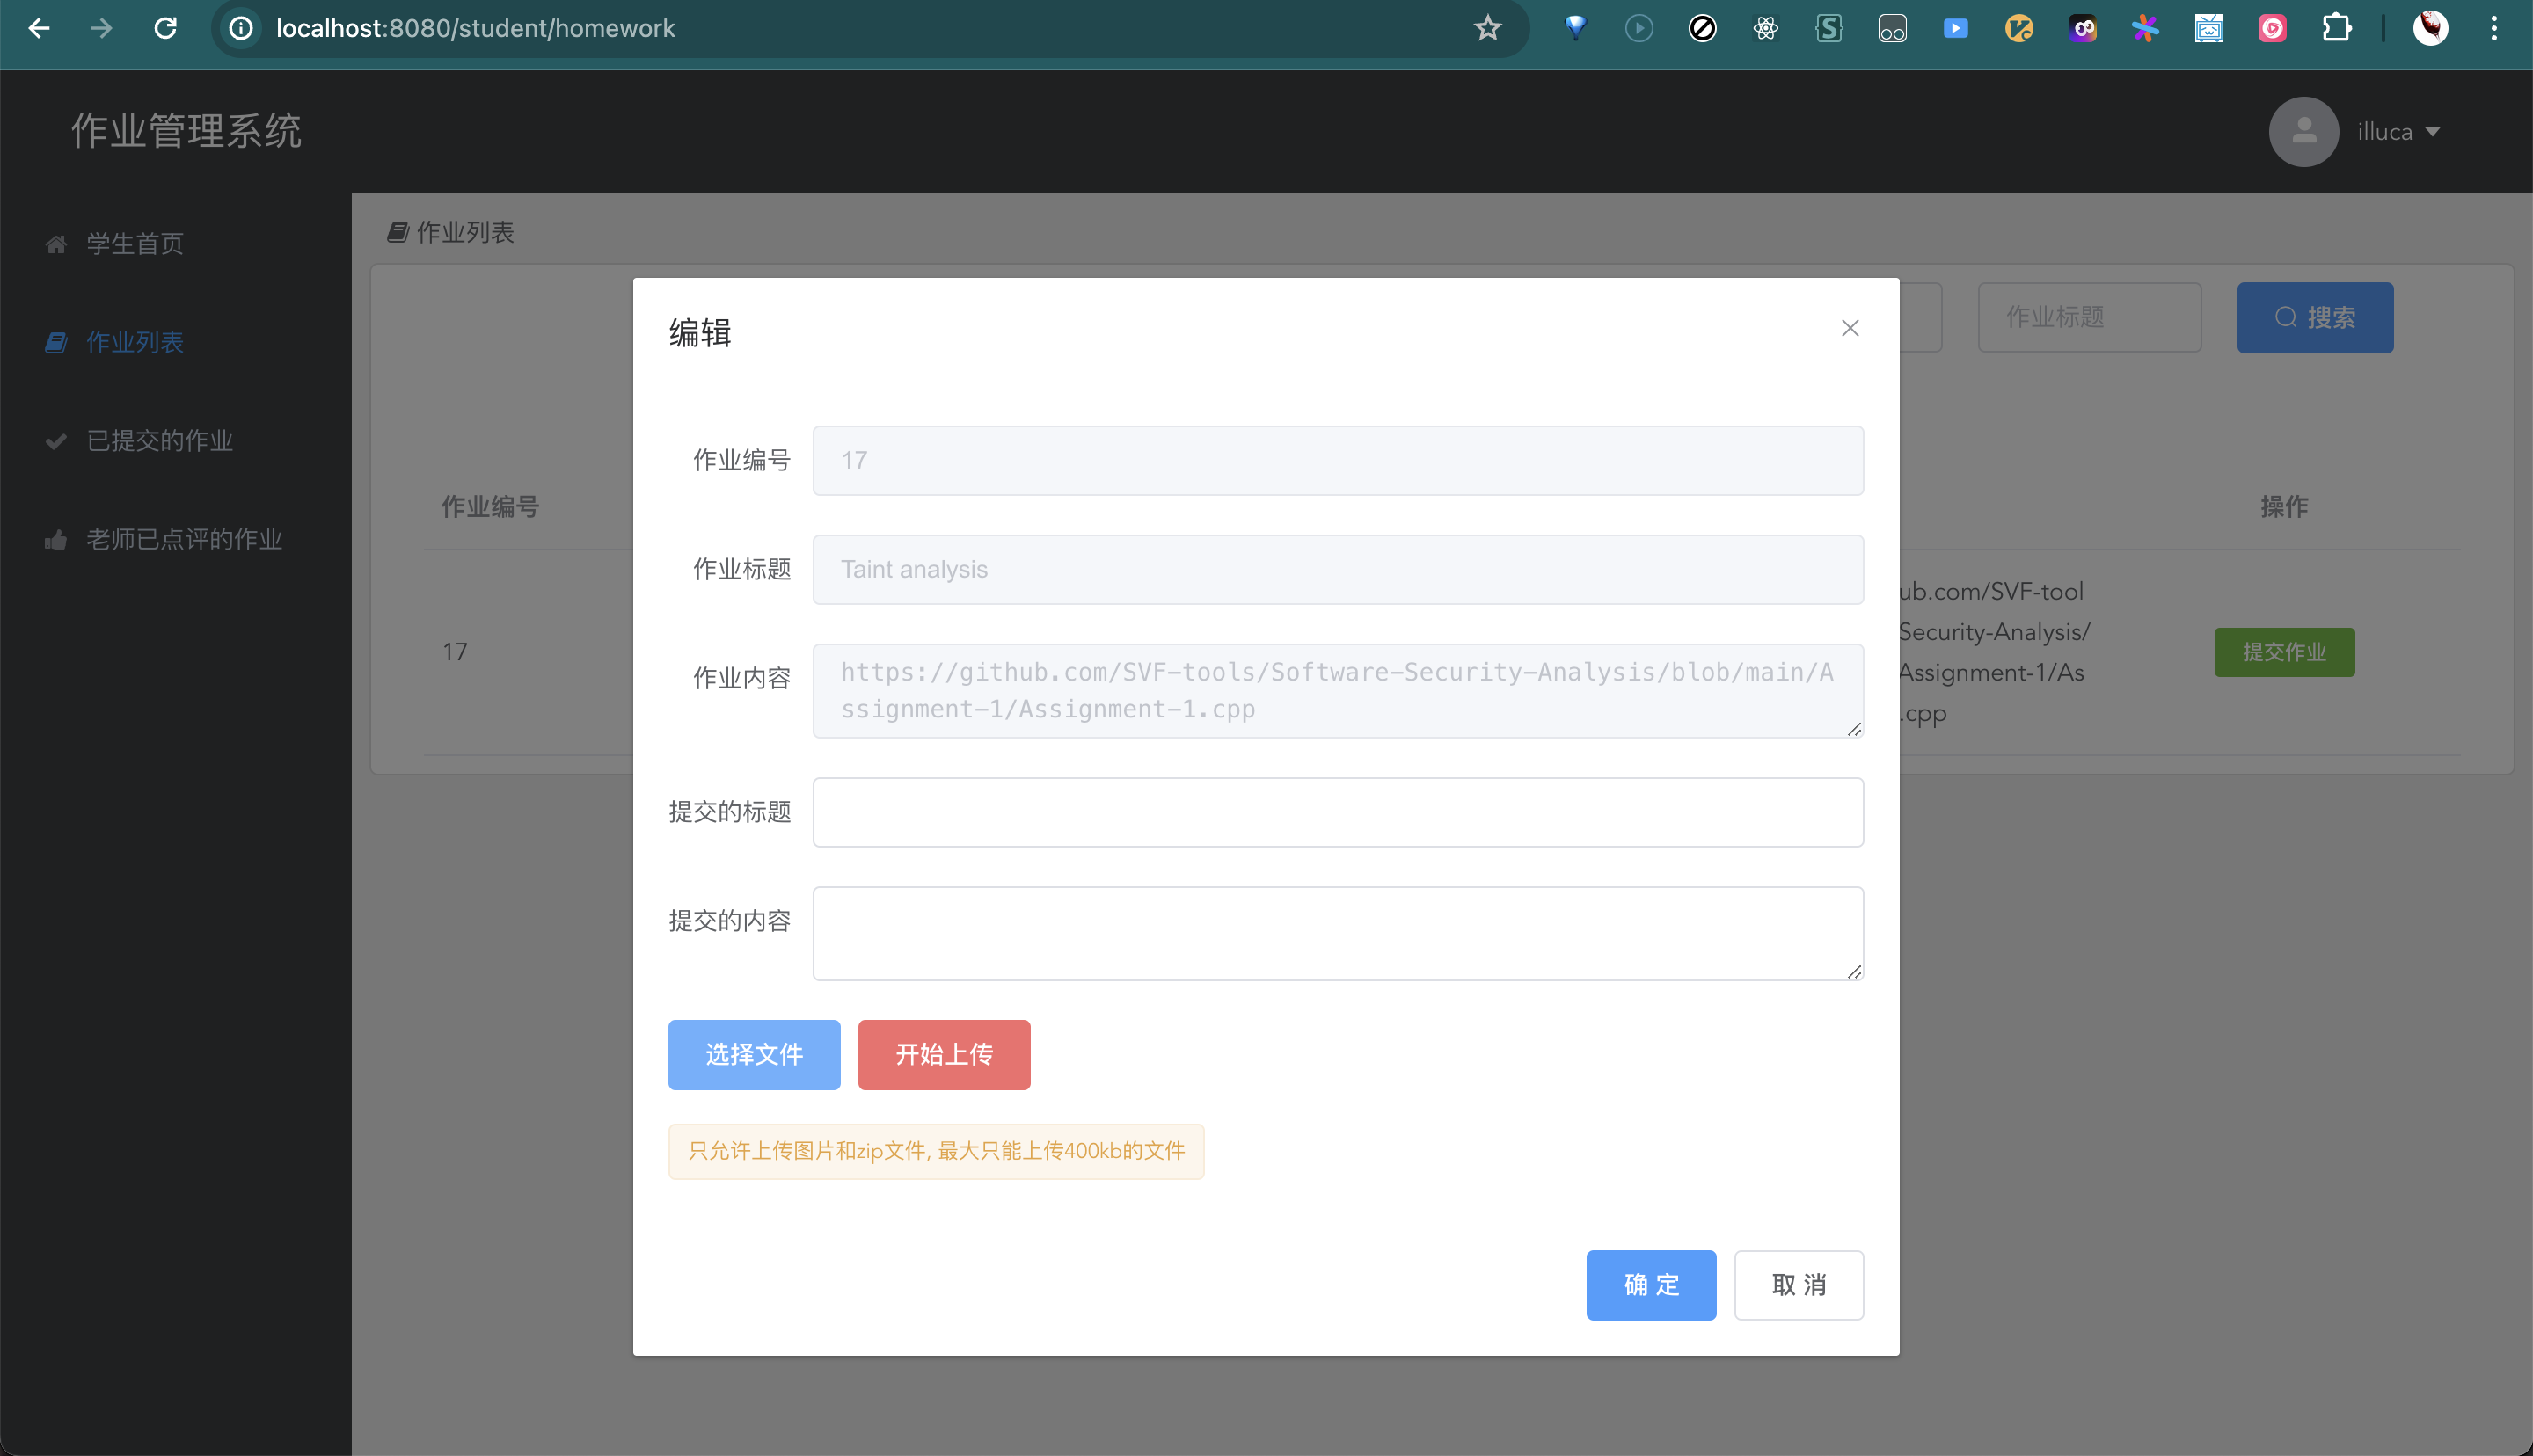The width and height of the screenshot is (2533, 1456).
Task: Click the 作业编号 column header
Action: [x=490, y=506]
